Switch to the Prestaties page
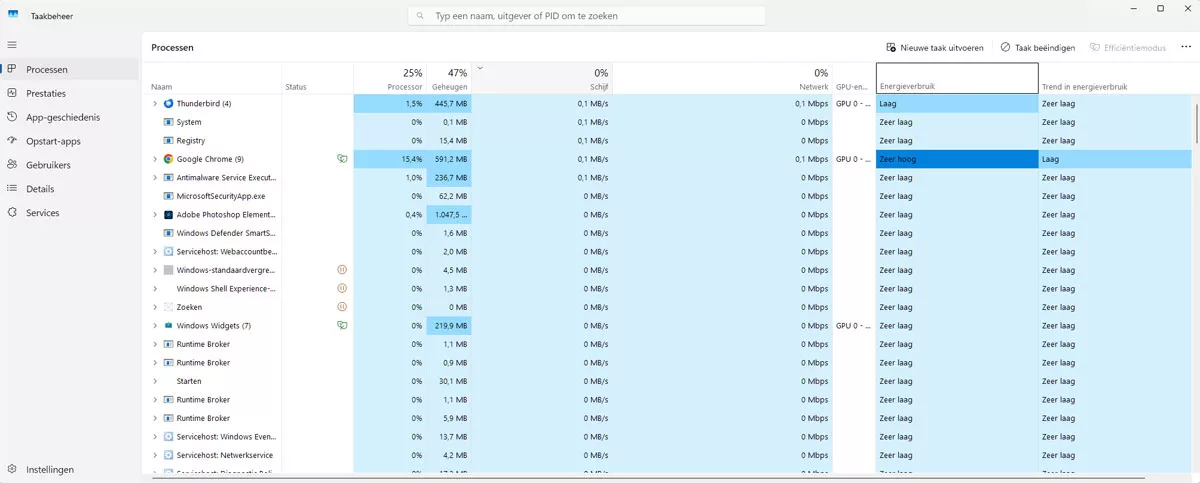This screenshot has width=1200, height=483. tap(69, 93)
